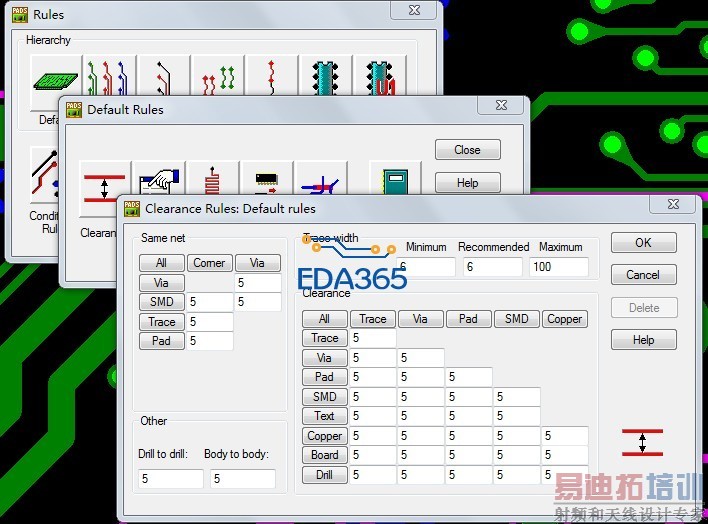Click Trace row button in Clearance matrix
Screen dimensions: 708x524
click(325, 338)
